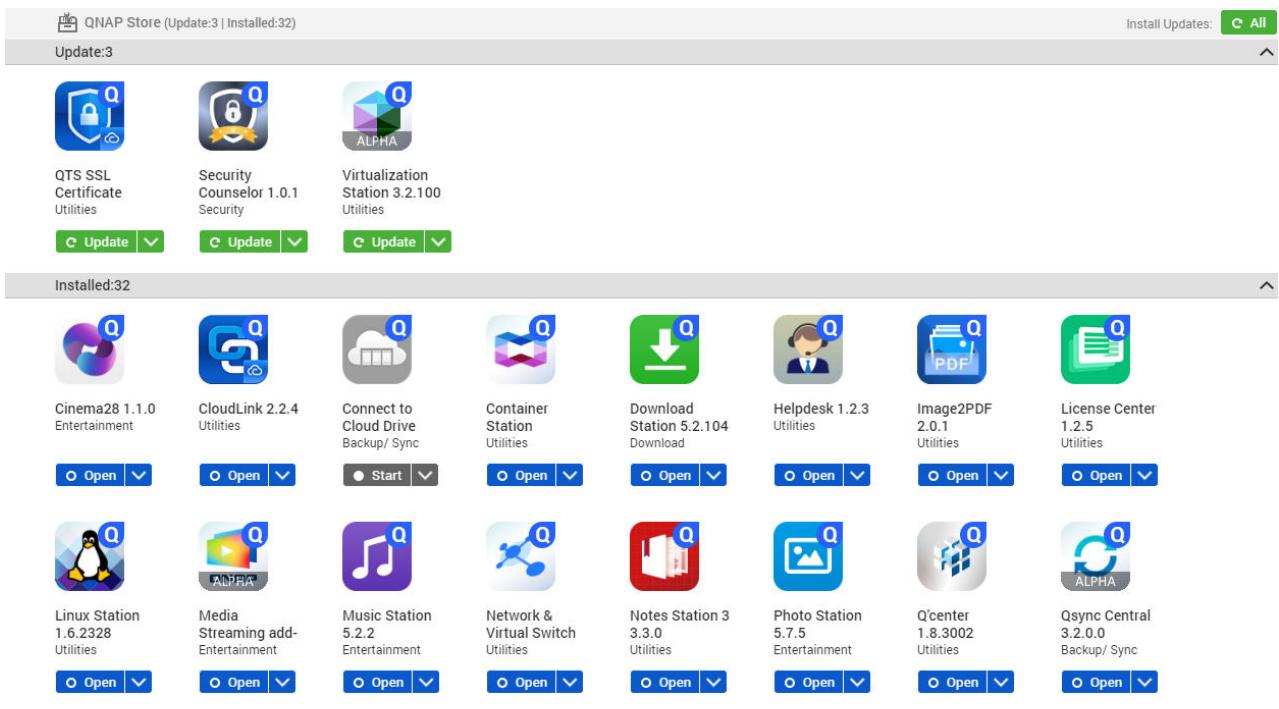Click the 'Q'center 1.8.3002' name text
The height and width of the screenshot is (709, 1279).
point(943,624)
